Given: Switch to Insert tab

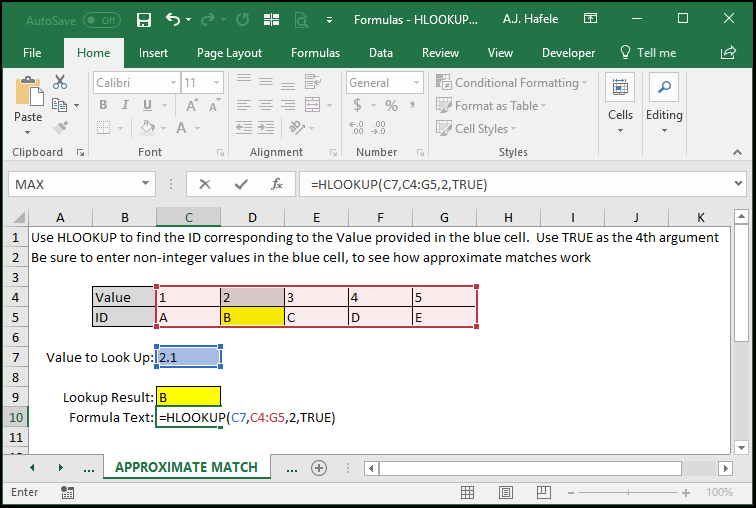Looking at the screenshot, I should (153, 53).
